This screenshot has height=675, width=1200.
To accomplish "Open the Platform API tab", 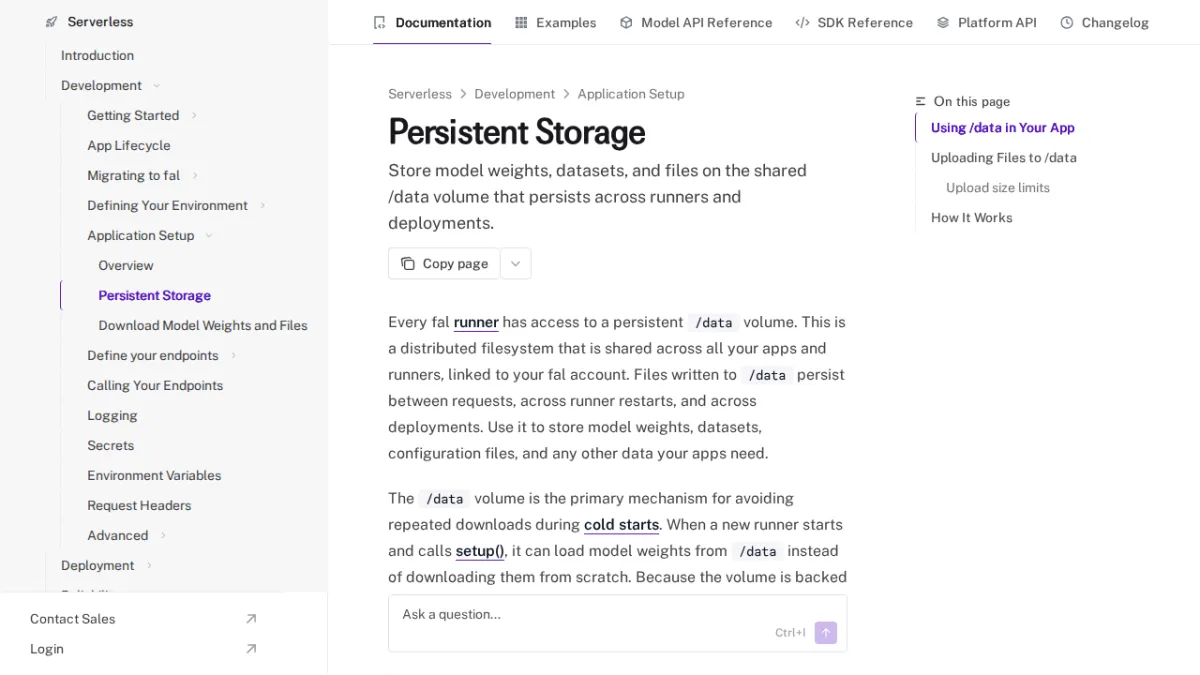I will pos(987,22).
